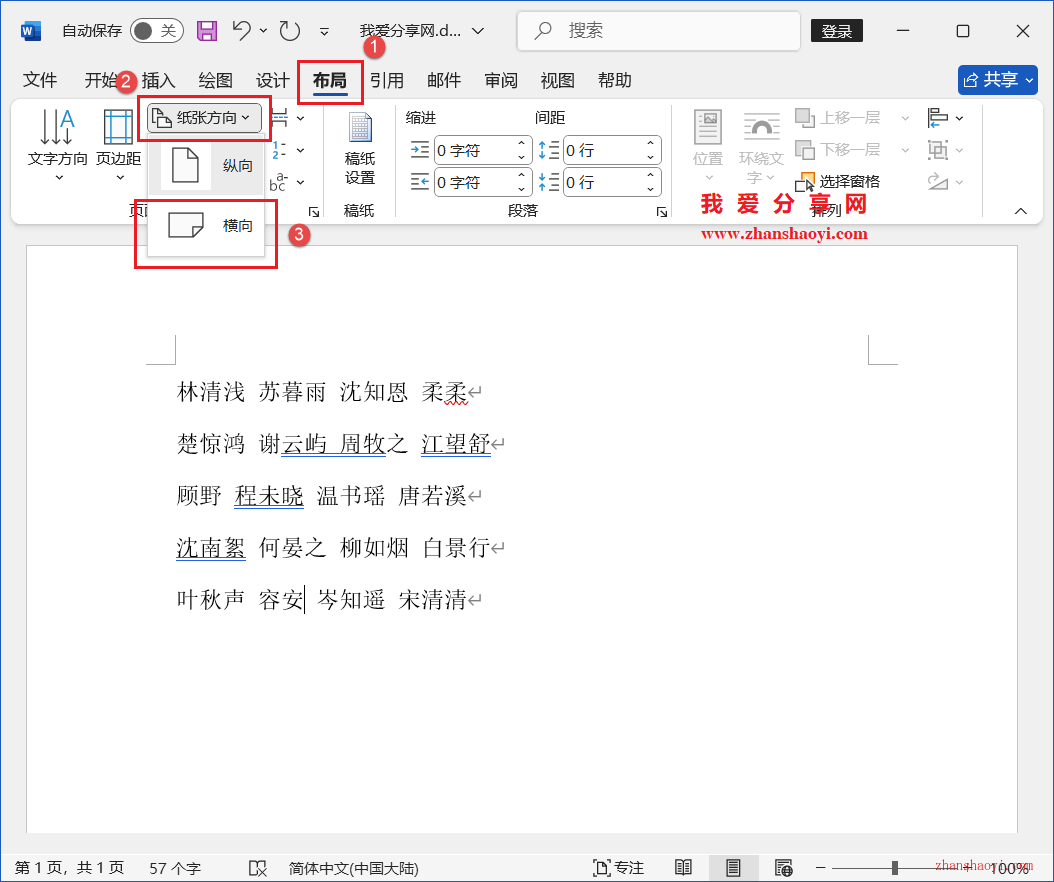This screenshot has height=882, width=1054.
Task: Increase left indent with up arrow
Action: [522, 143]
